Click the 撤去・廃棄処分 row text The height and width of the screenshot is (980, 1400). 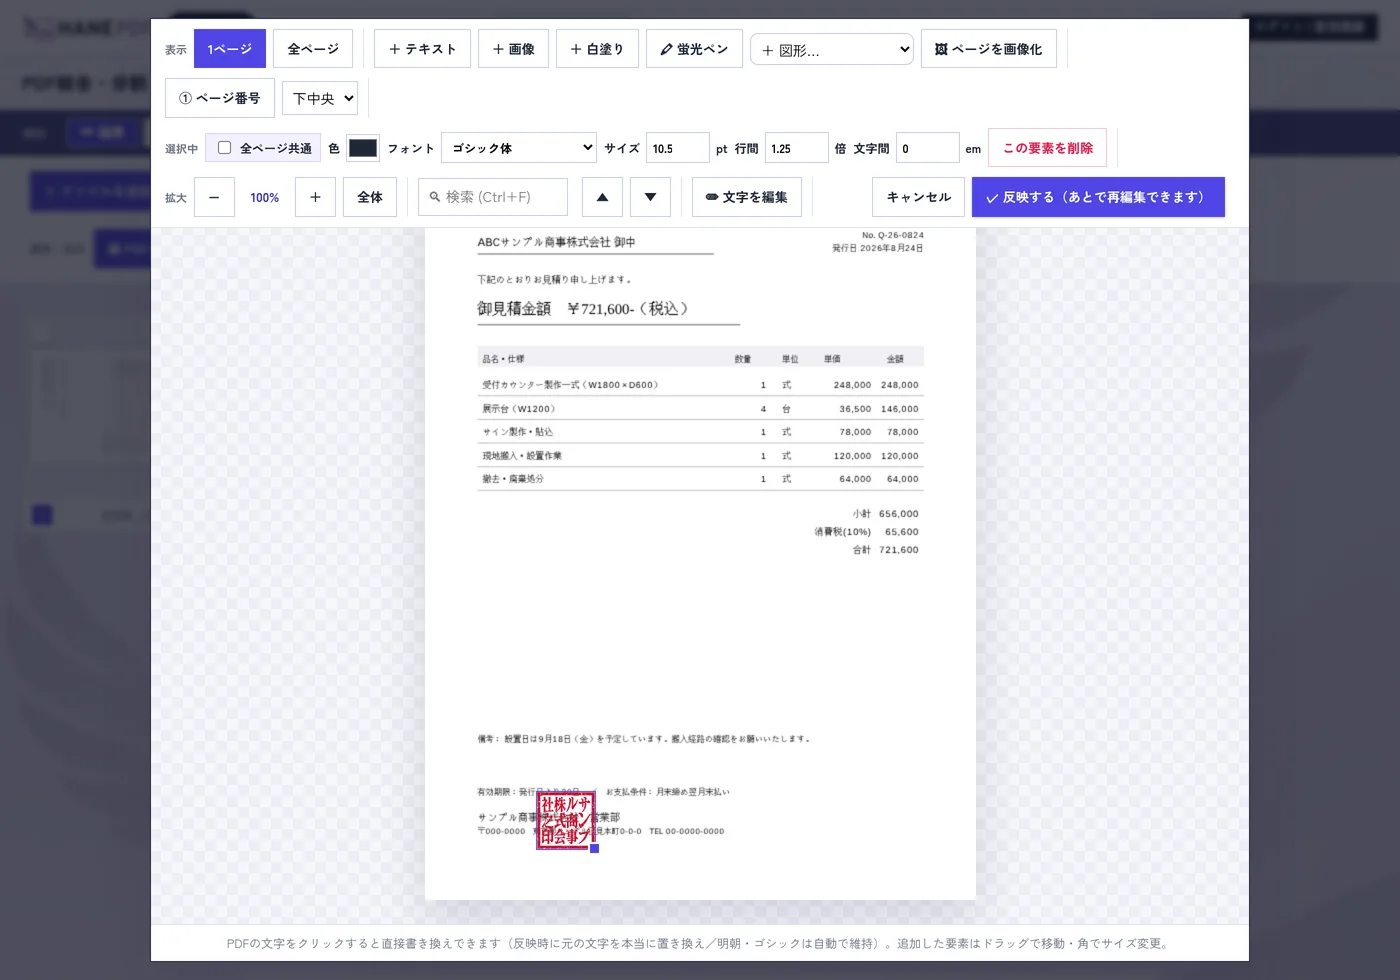[513, 479]
